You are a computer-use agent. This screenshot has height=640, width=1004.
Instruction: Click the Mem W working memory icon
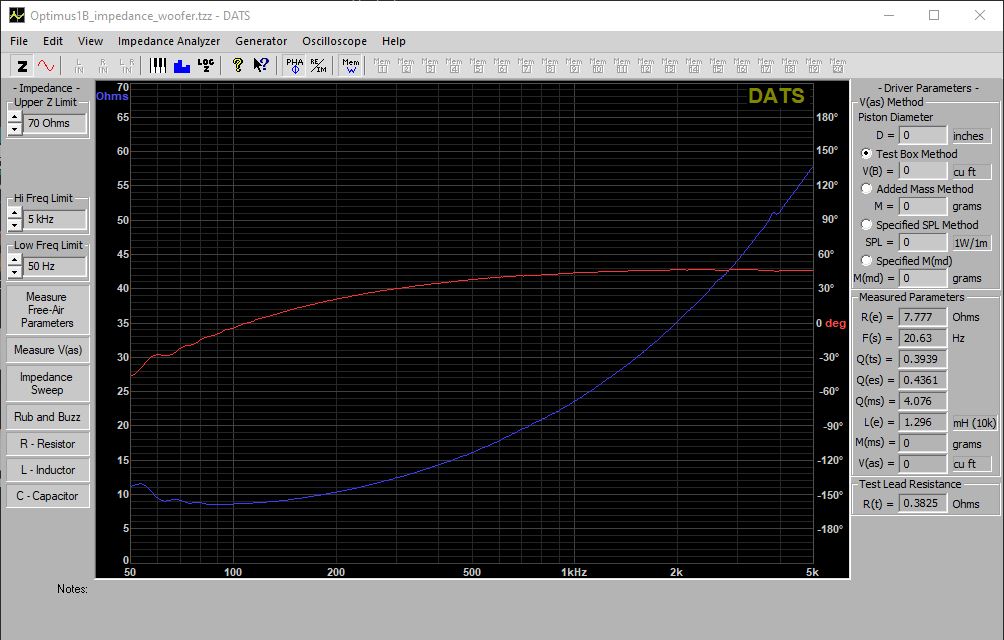[351, 65]
